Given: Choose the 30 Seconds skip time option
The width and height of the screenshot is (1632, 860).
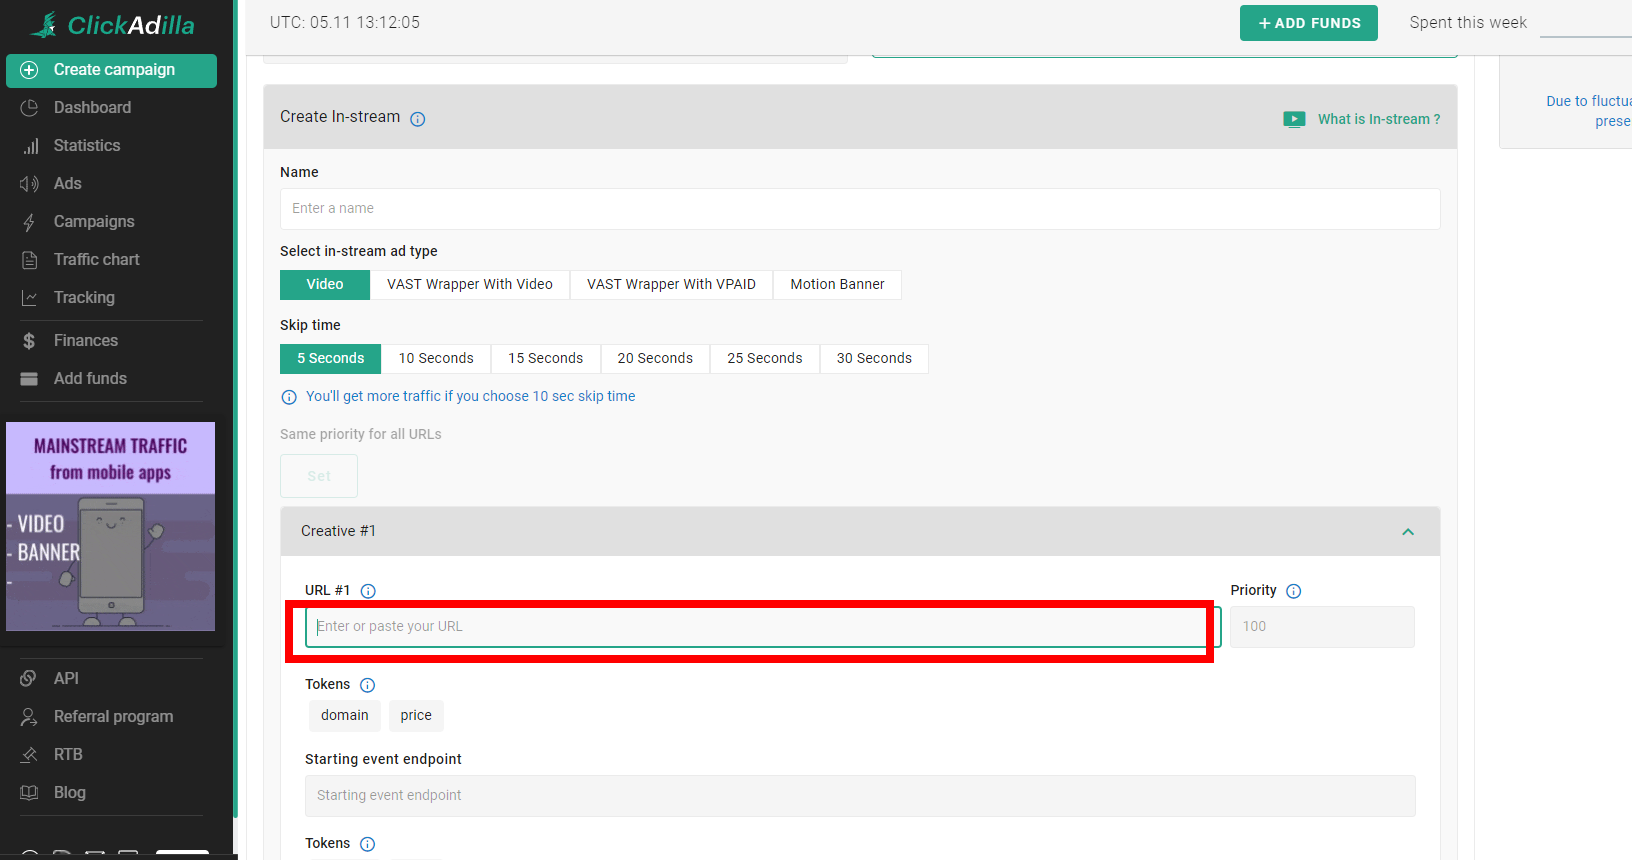Looking at the screenshot, I should [x=874, y=359].
